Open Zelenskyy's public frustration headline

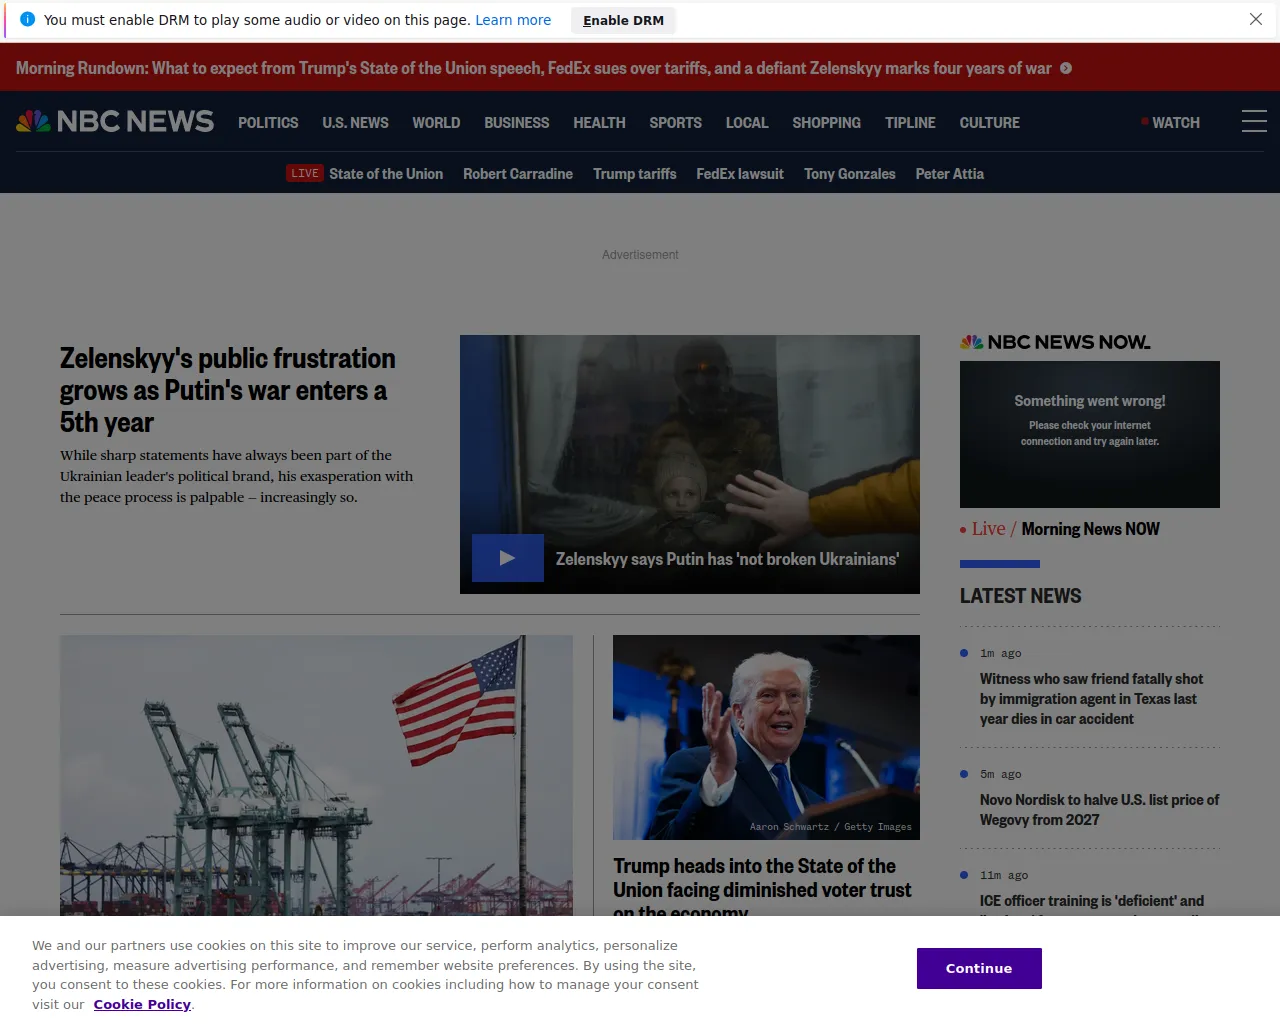[x=228, y=390]
